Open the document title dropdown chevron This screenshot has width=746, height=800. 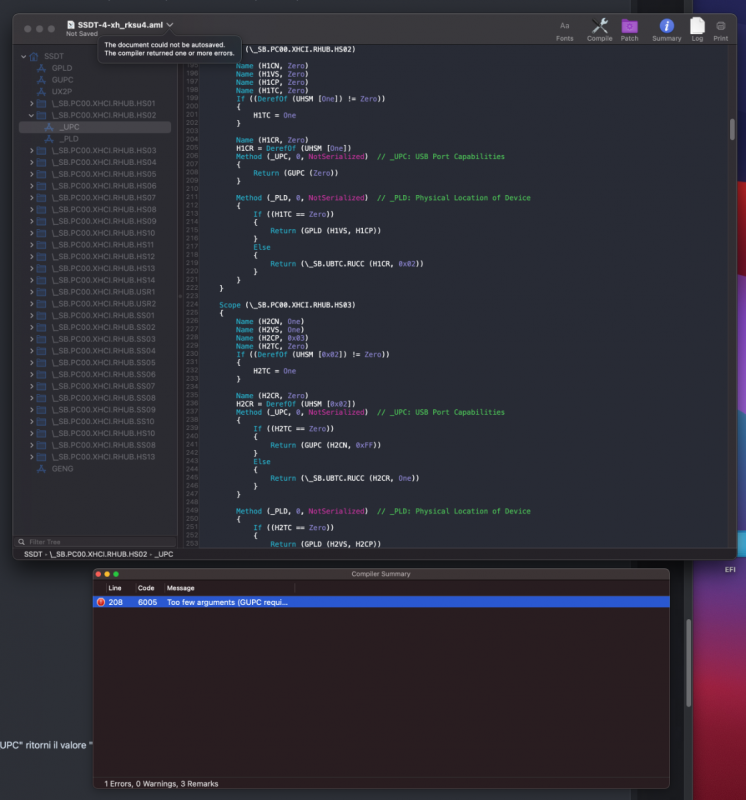click(x=170, y=25)
